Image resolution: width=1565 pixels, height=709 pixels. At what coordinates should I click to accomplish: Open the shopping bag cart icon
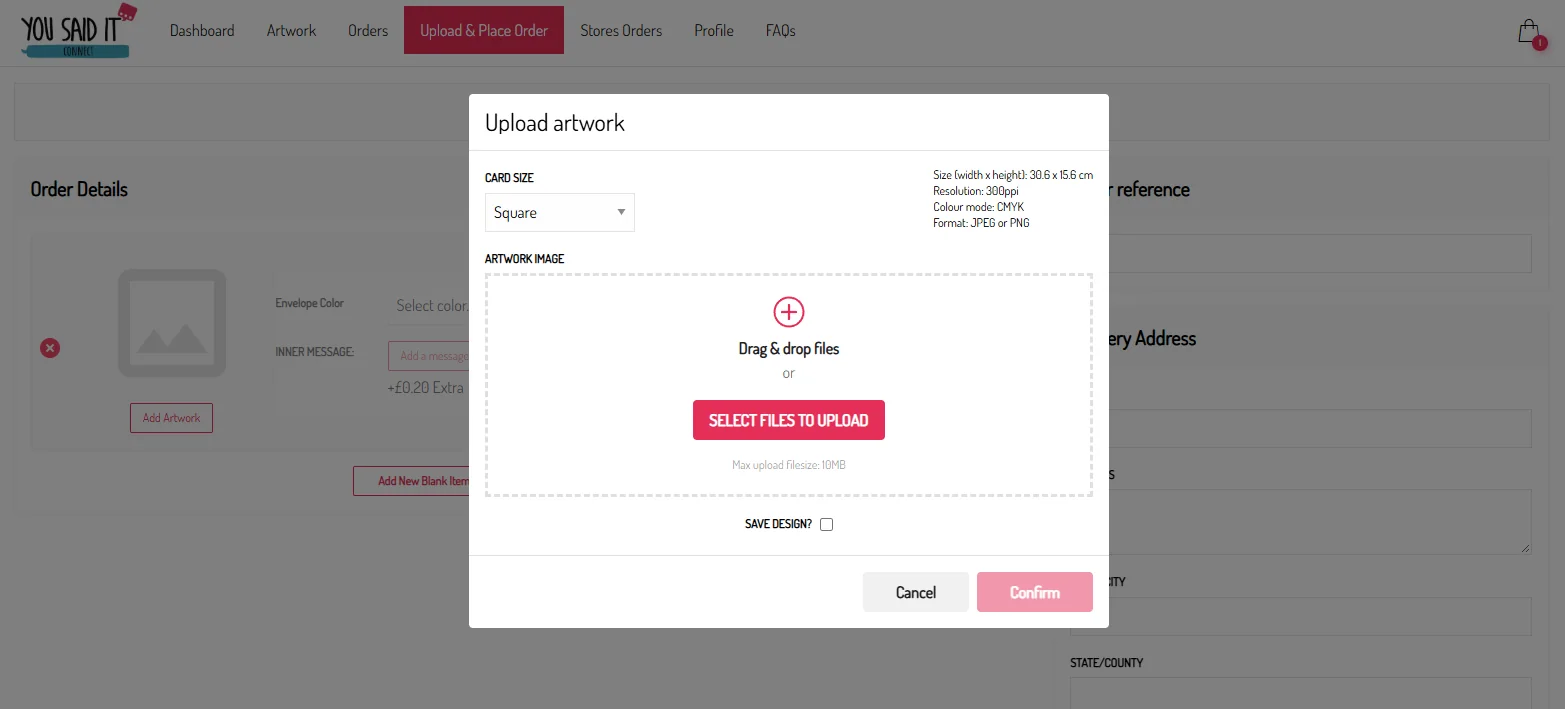1530,32
